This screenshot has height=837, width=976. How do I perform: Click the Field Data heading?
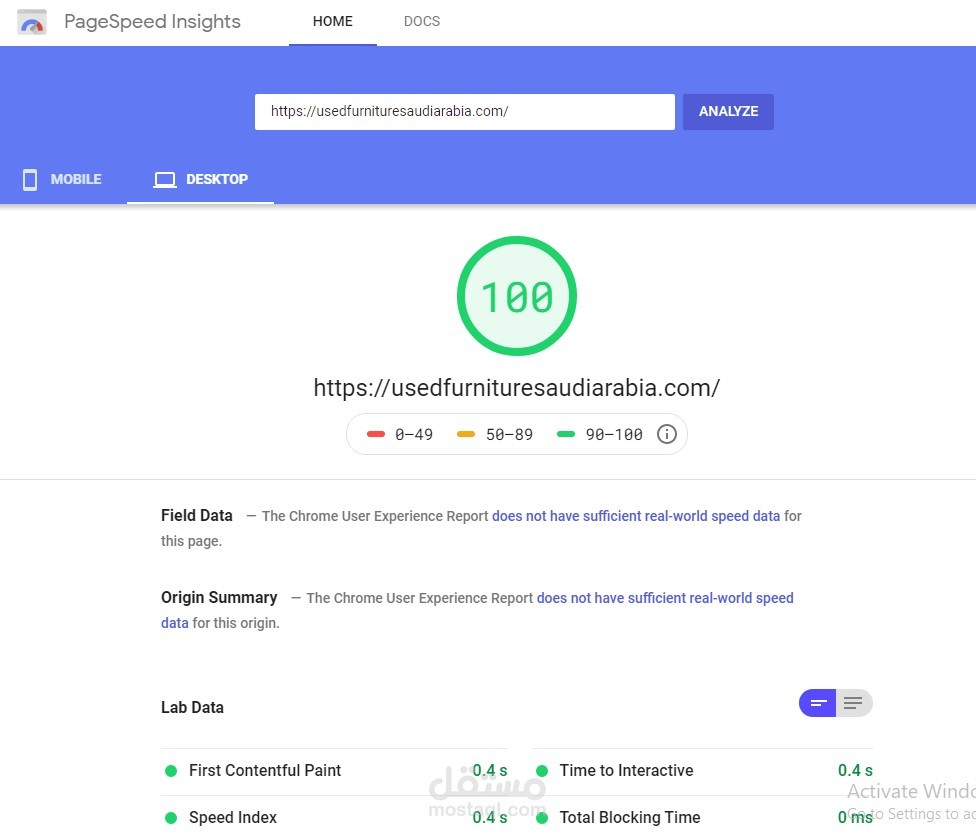pyautogui.click(x=197, y=515)
